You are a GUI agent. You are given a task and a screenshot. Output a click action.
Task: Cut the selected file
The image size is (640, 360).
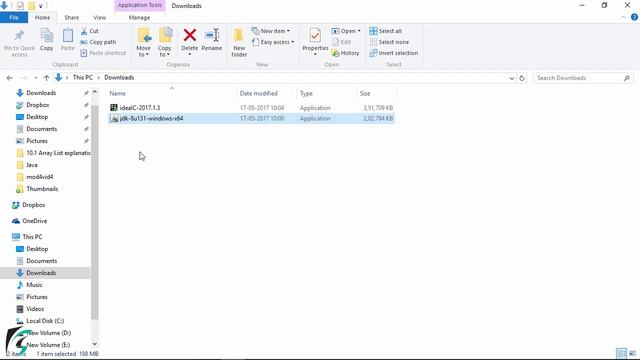90,31
